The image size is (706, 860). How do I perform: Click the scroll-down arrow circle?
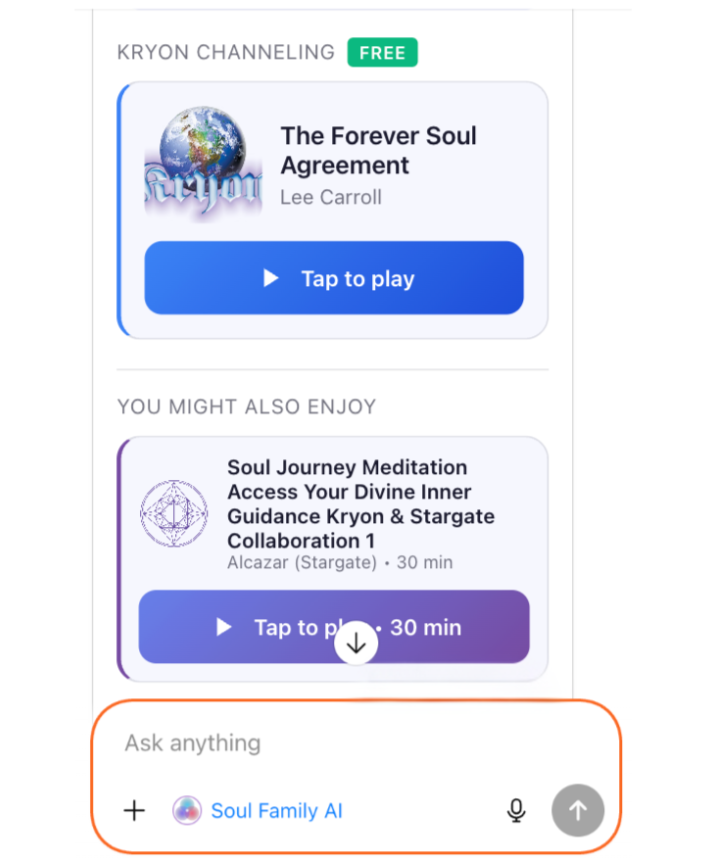click(x=356, y=643)
